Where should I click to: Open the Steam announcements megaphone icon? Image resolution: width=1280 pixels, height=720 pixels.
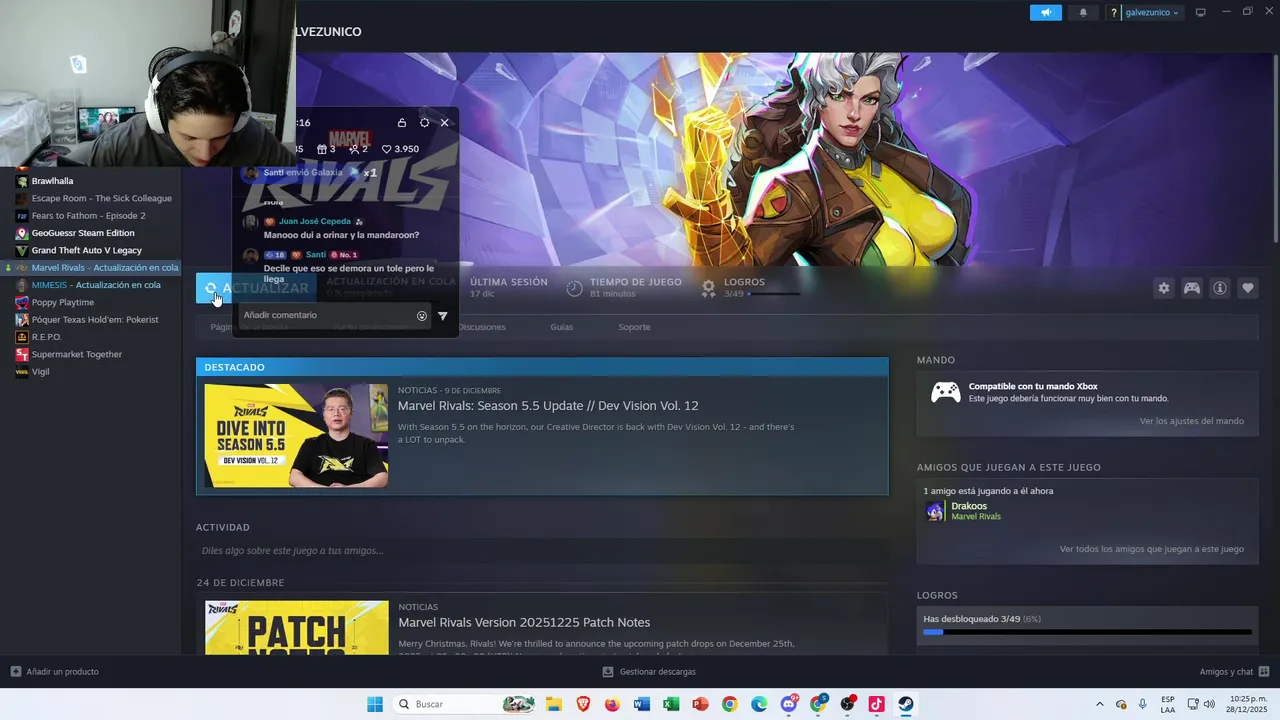click(x=1045, y=13)
